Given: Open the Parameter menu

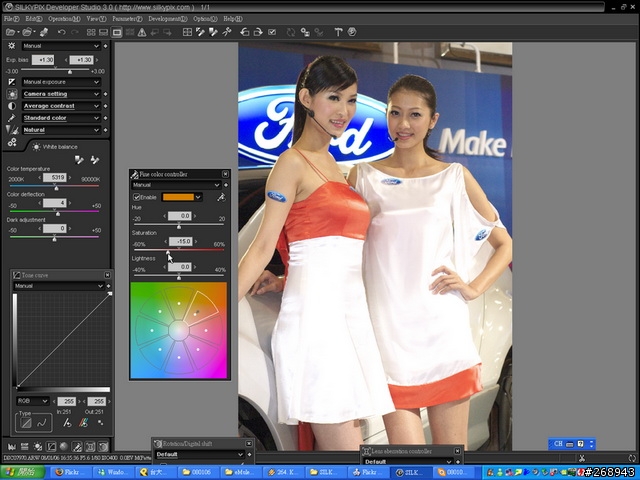Looking at the screenshot, I should pos(127,19).
